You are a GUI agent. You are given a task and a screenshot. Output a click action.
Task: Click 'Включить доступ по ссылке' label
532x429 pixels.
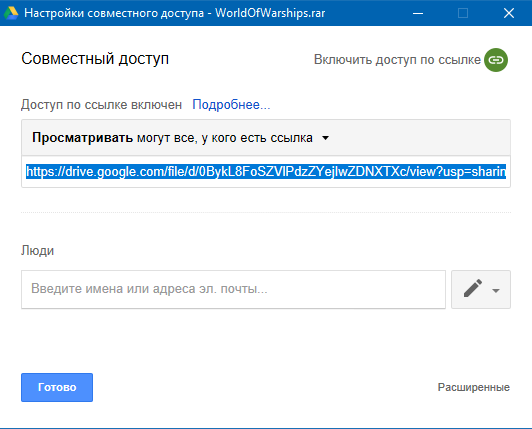click(x=397, y=60)
